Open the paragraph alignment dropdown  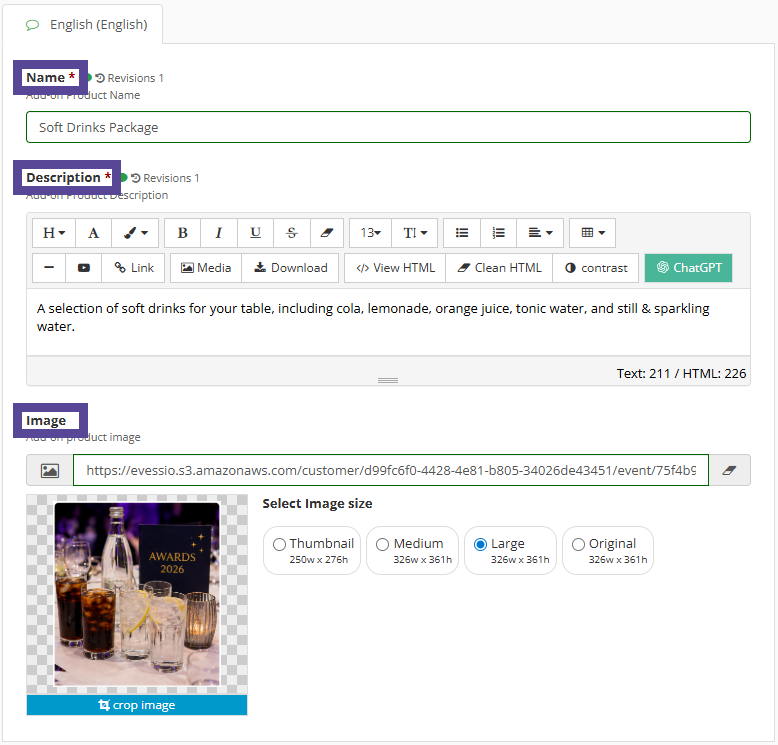[x=540, y=233]
